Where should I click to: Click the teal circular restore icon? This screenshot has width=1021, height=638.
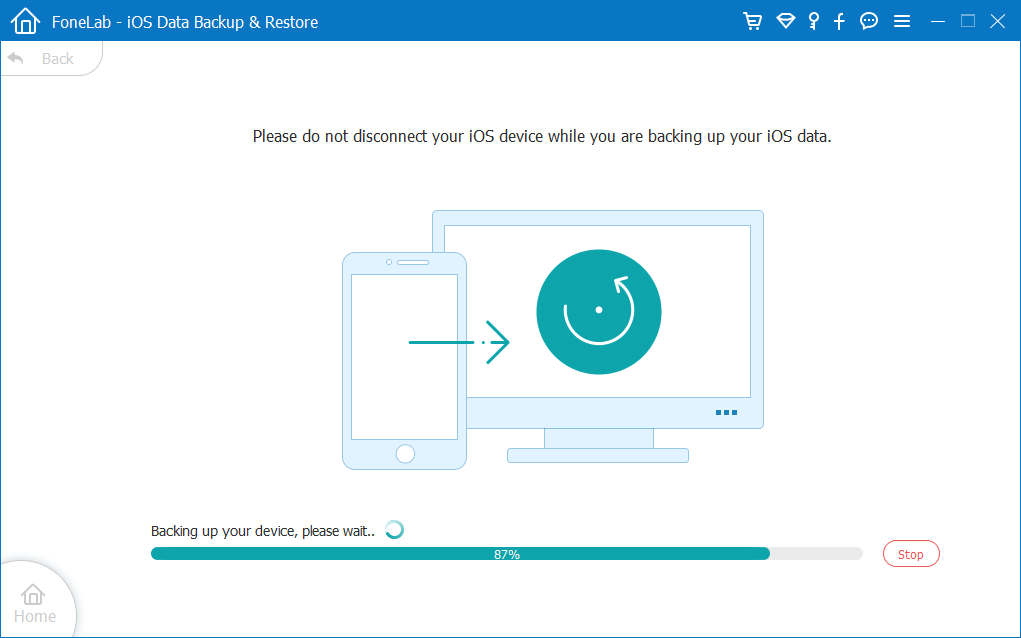[598, 311]
